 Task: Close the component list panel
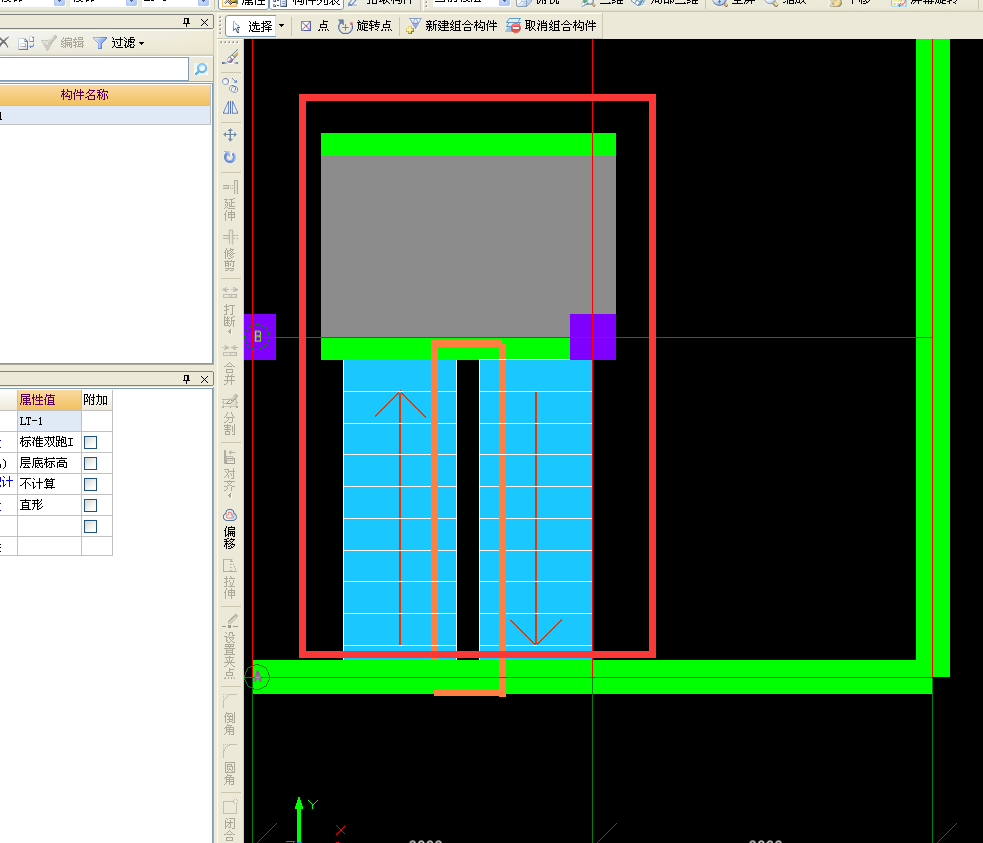(204, 23)
